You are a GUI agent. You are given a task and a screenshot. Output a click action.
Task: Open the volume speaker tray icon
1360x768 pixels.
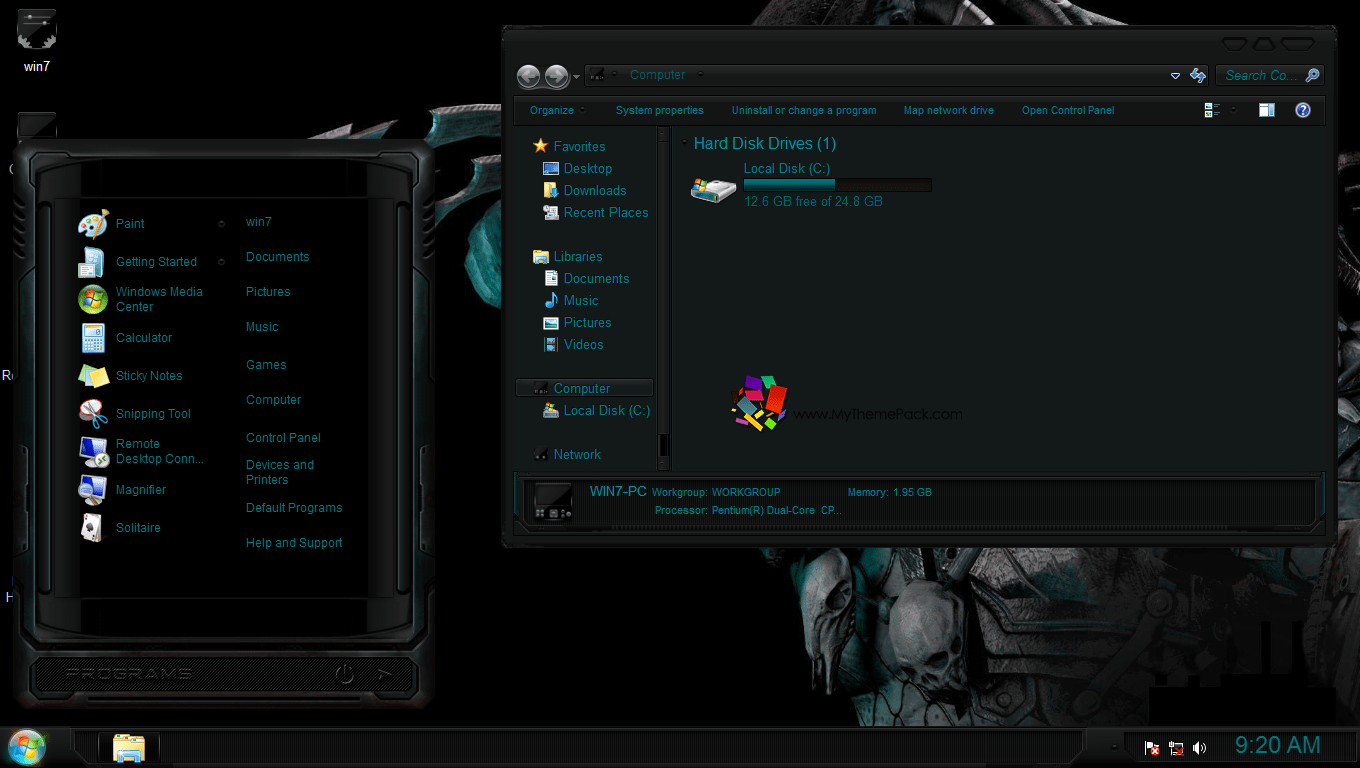1199,748
